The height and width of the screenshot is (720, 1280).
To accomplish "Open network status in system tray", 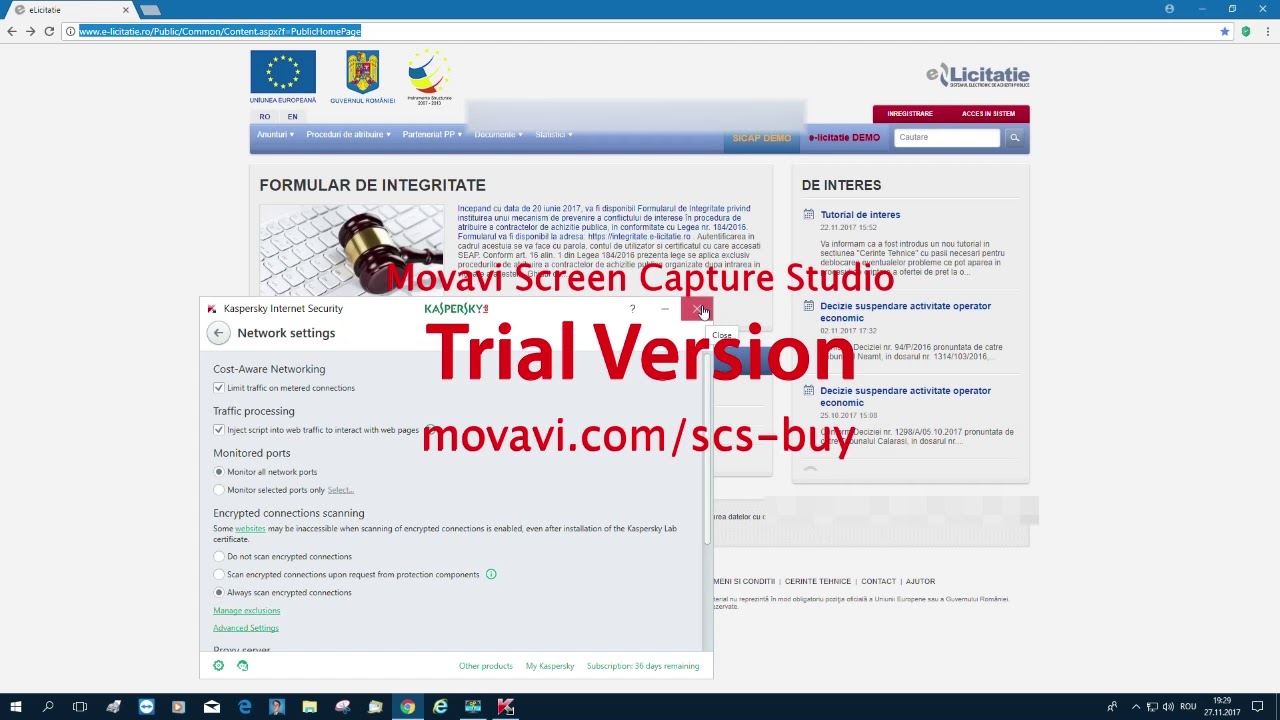I will click(x=1152, y=707).
